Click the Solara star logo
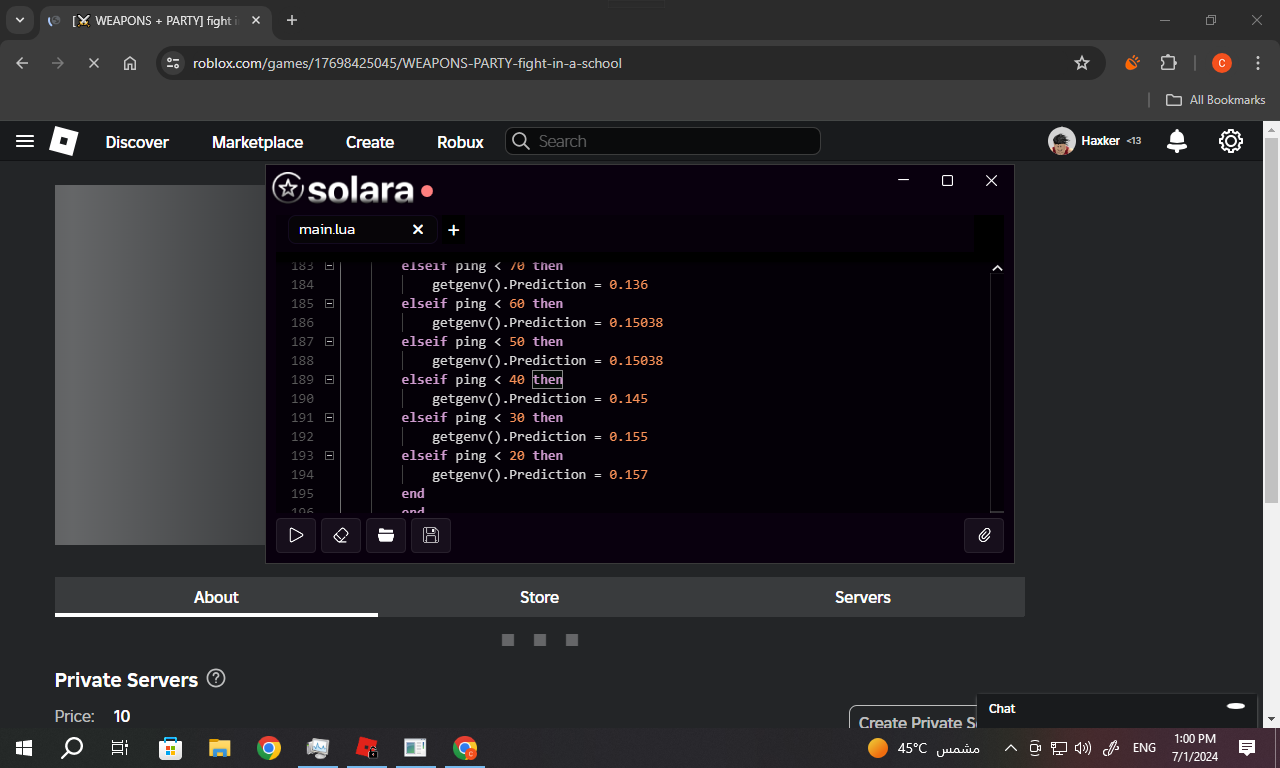The image size is (1280, 768). click(287, 188)
